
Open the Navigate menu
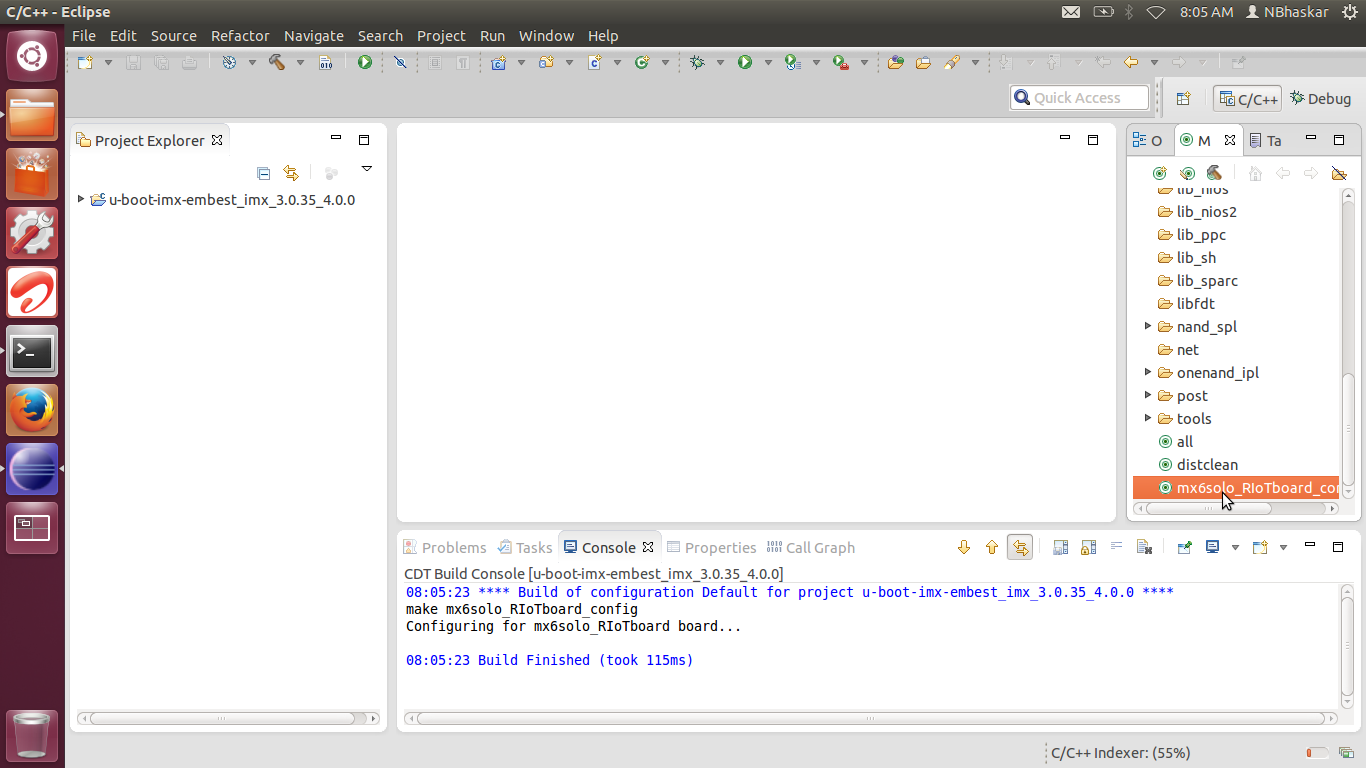tap(313, 35)
